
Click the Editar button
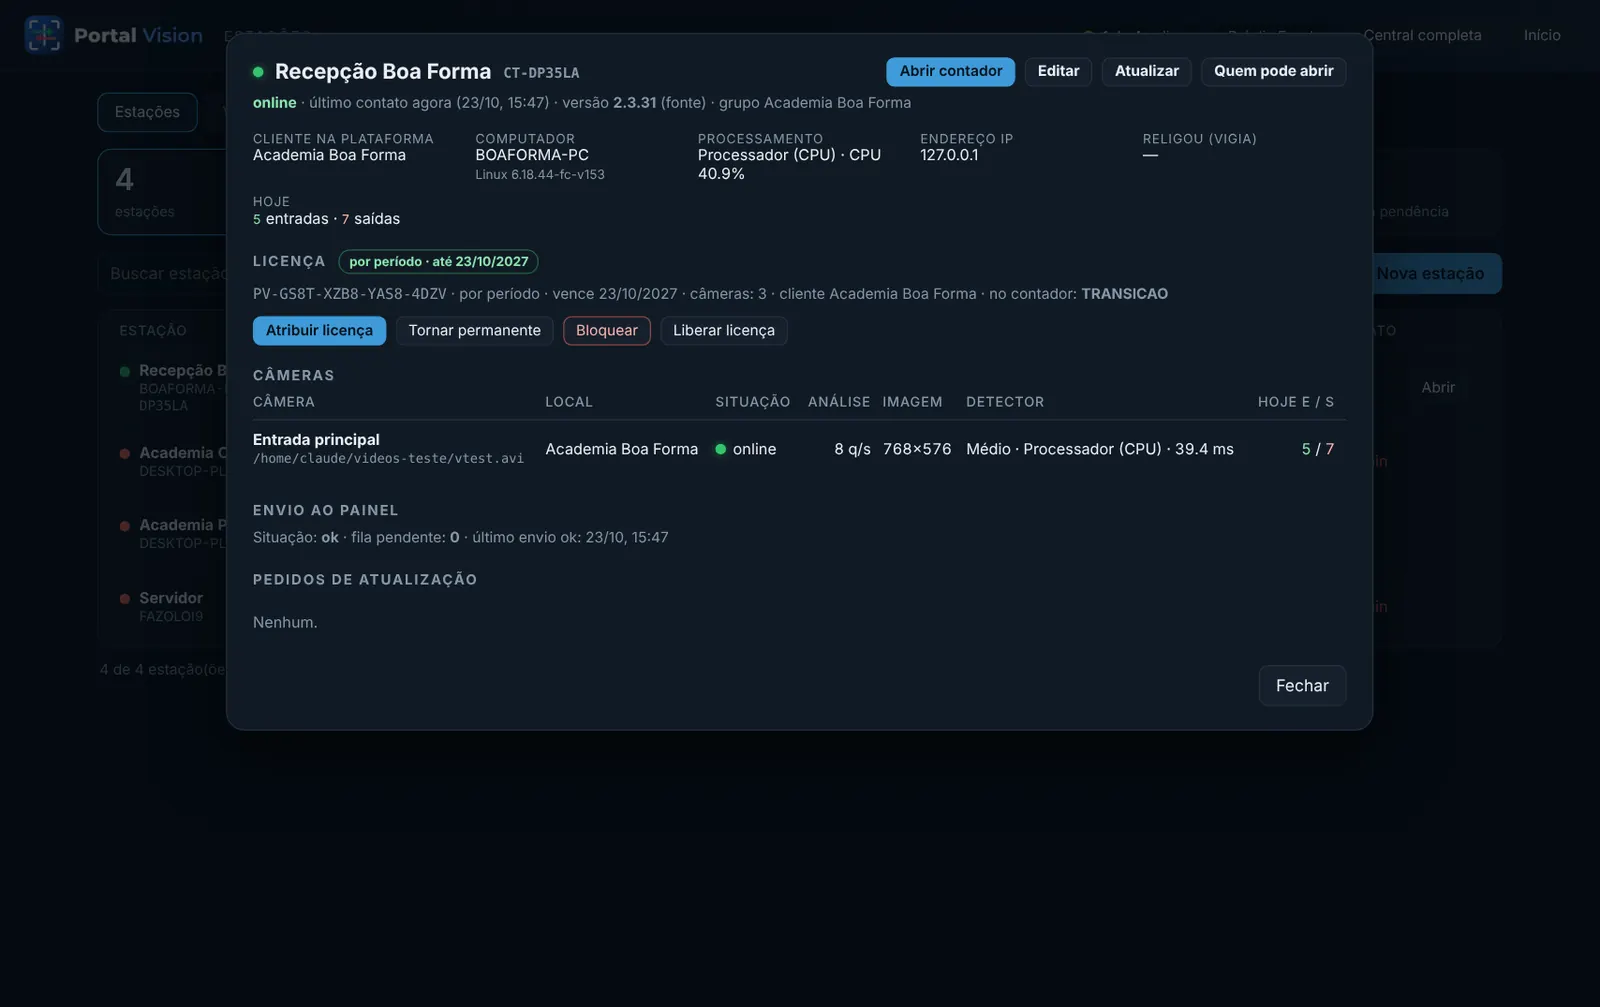coord(1058,71)
